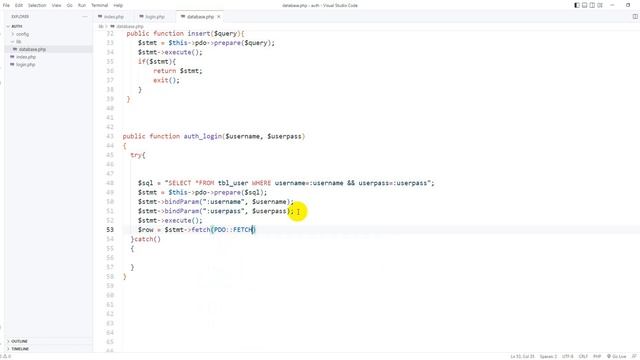This screenshot has width=640, height=360.
Task: Click the auth_login function name
Action: [x=202, y=136]
